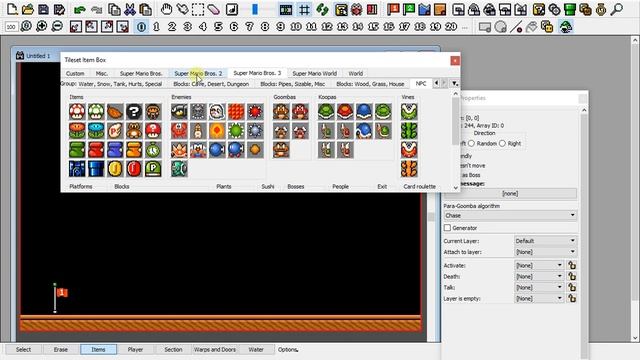Select the pink eraser tool
This screenshot has width=640, height=360.
point(214,9)
